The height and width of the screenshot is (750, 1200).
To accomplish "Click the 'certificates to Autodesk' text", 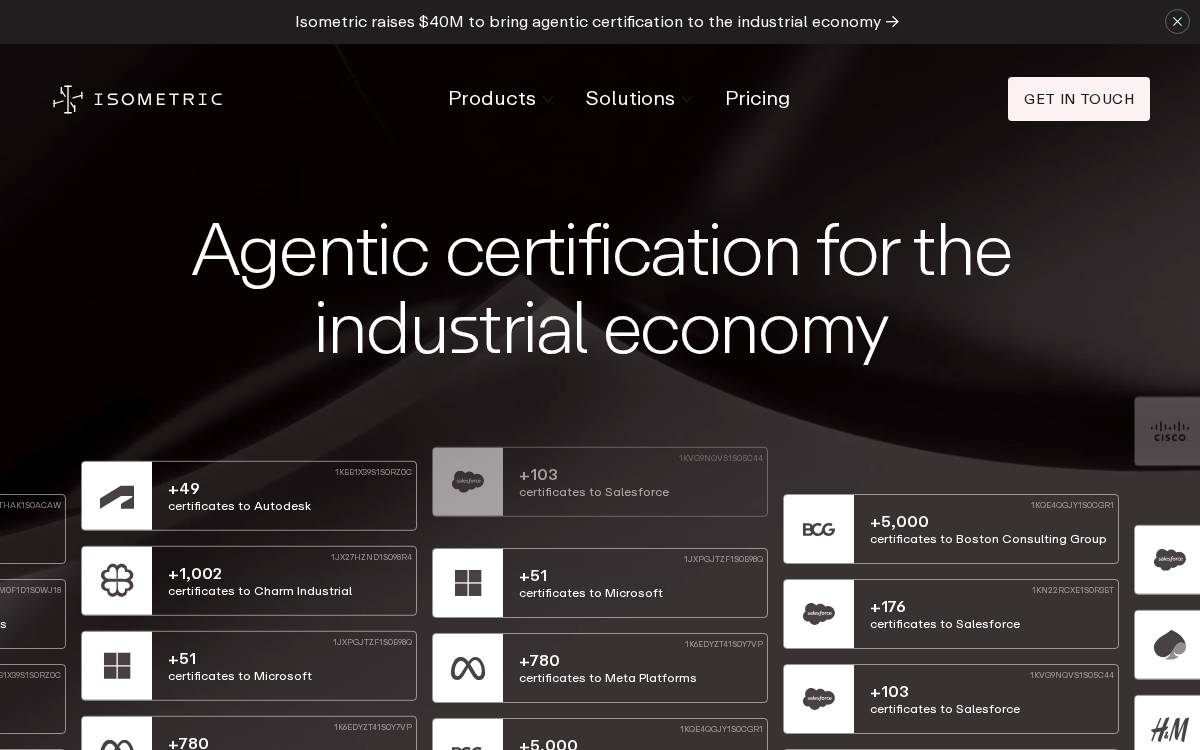I will [x=240, y=506].
